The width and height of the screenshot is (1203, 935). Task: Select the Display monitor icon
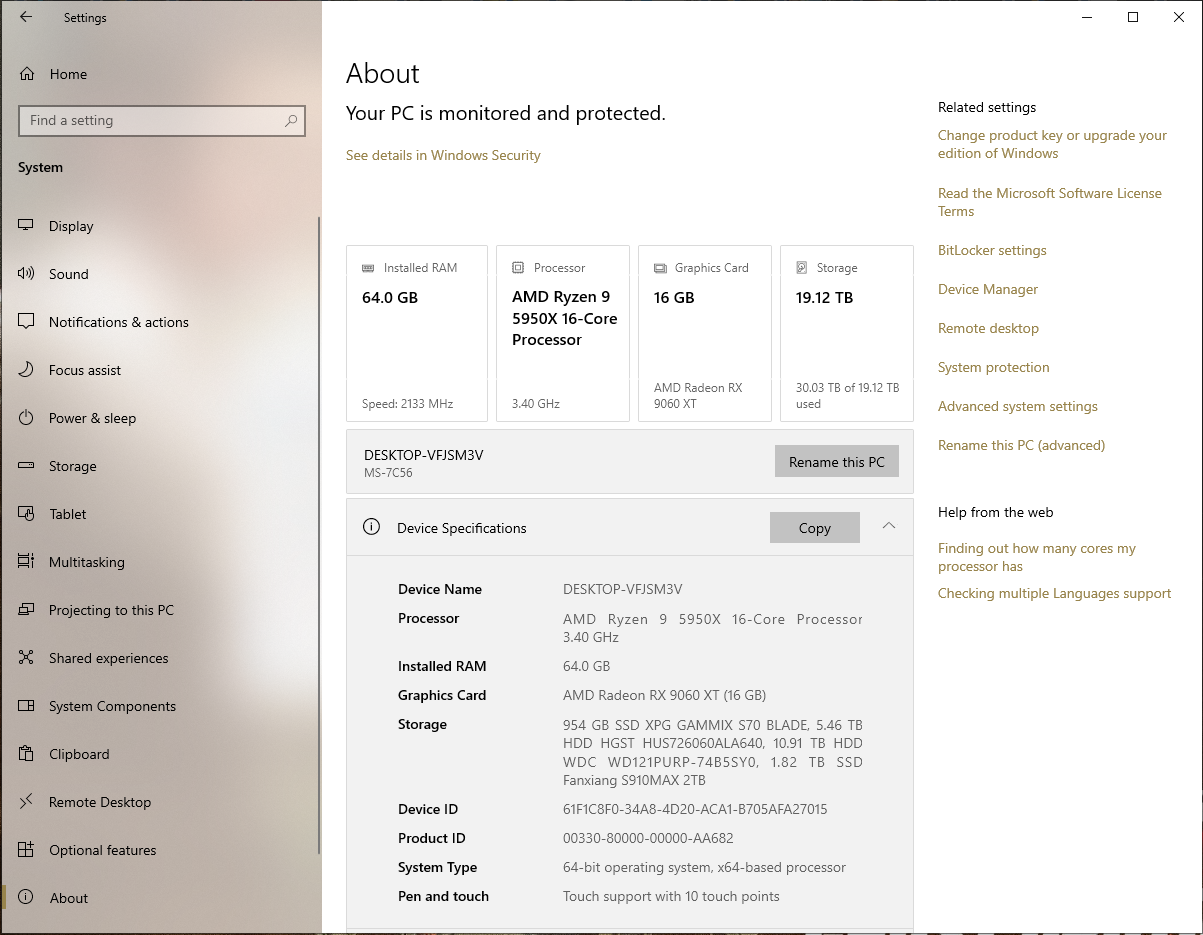click(27, 226)
